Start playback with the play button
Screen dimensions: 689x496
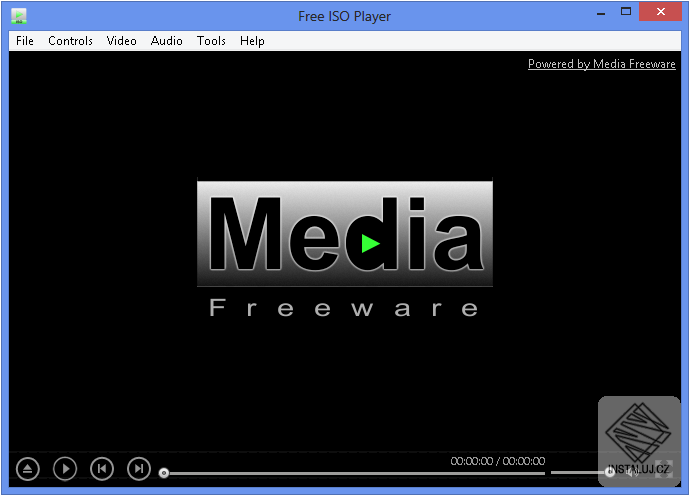65,469
